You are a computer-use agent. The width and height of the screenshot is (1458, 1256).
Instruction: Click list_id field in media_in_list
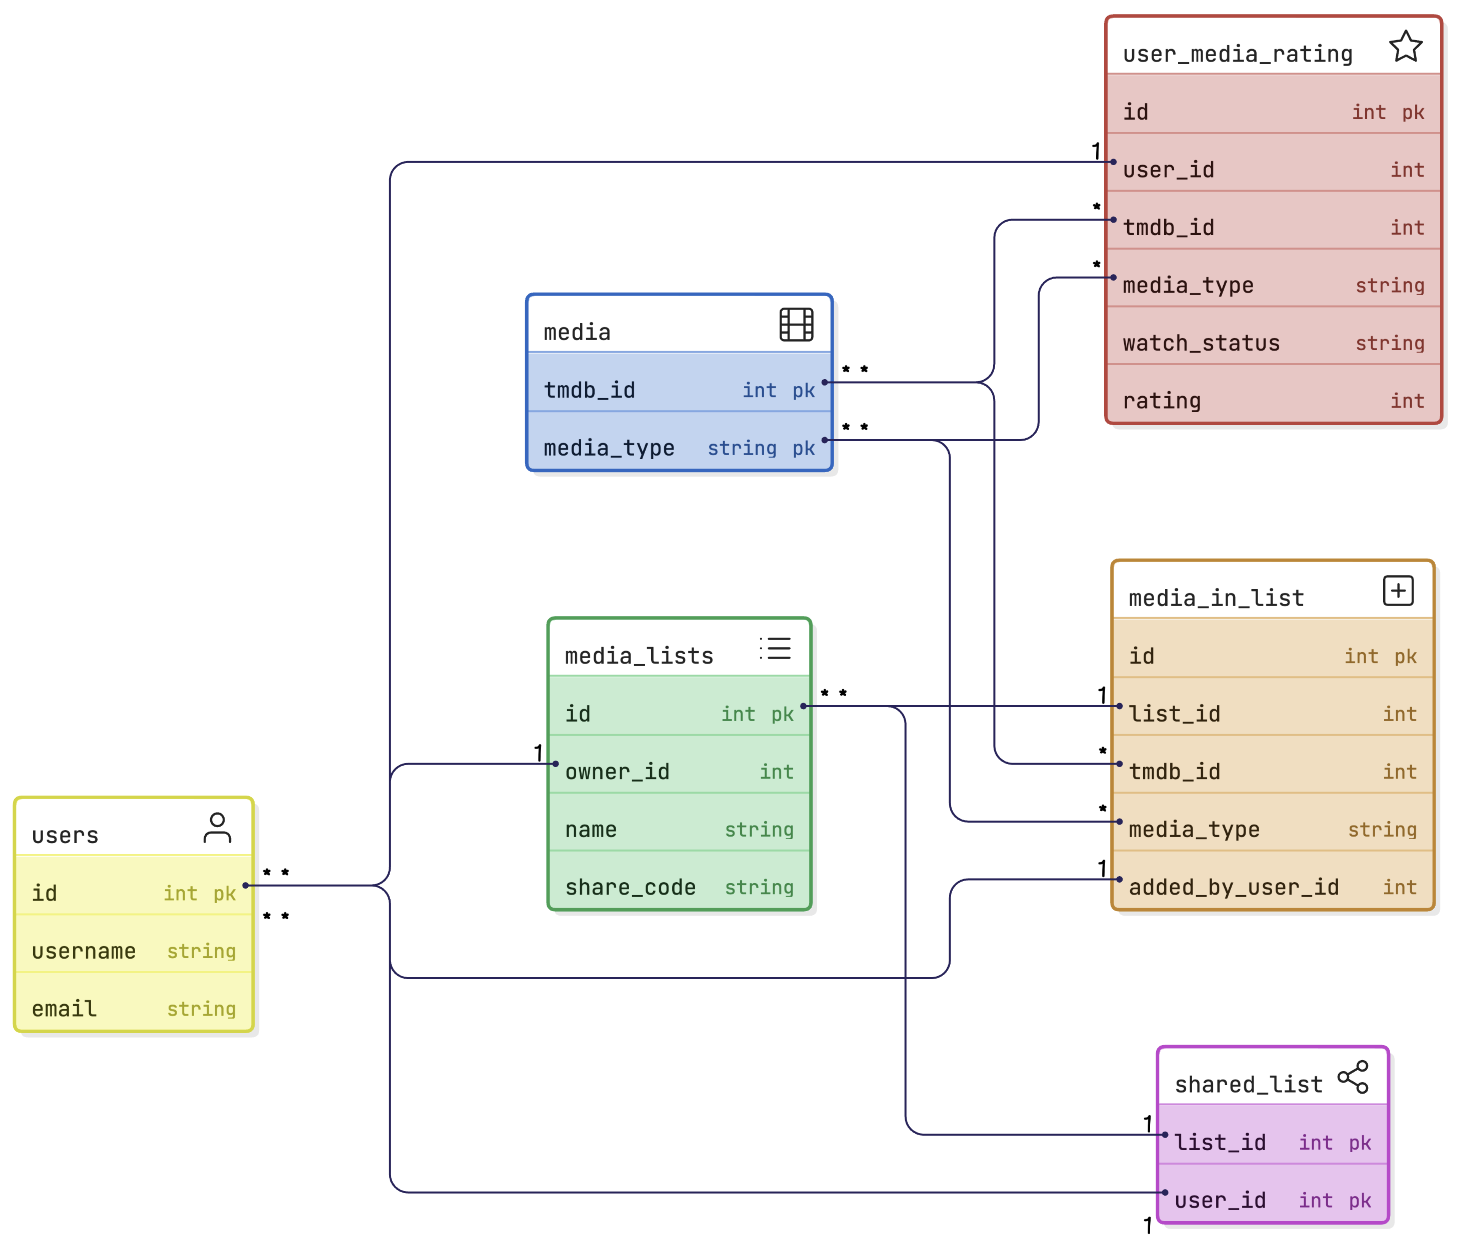[1273, 706]
